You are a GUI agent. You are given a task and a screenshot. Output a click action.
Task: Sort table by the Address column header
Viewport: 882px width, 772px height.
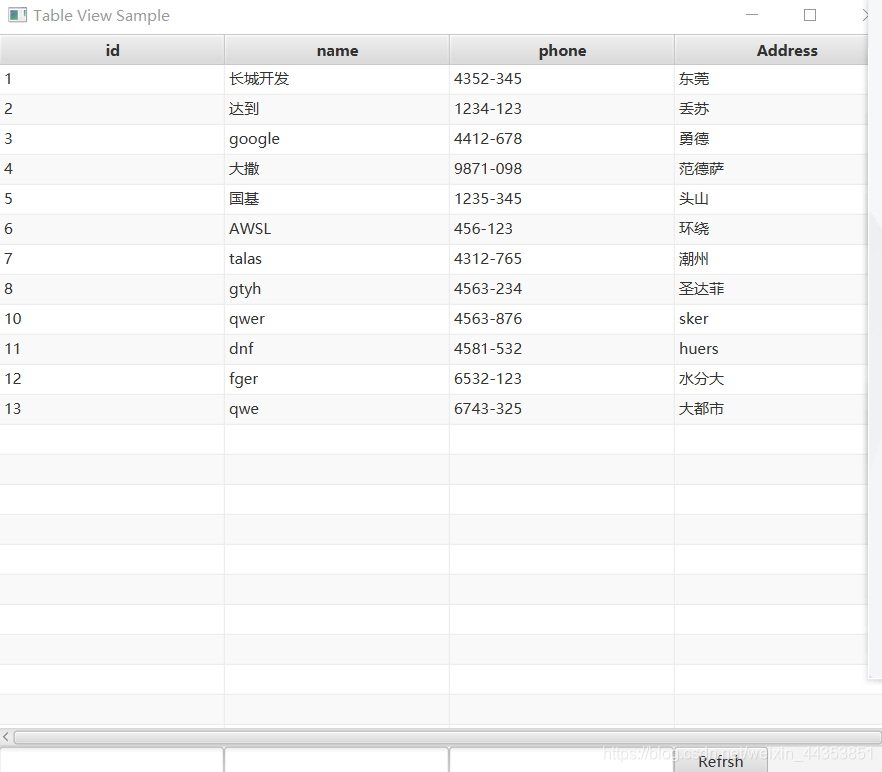786,50
